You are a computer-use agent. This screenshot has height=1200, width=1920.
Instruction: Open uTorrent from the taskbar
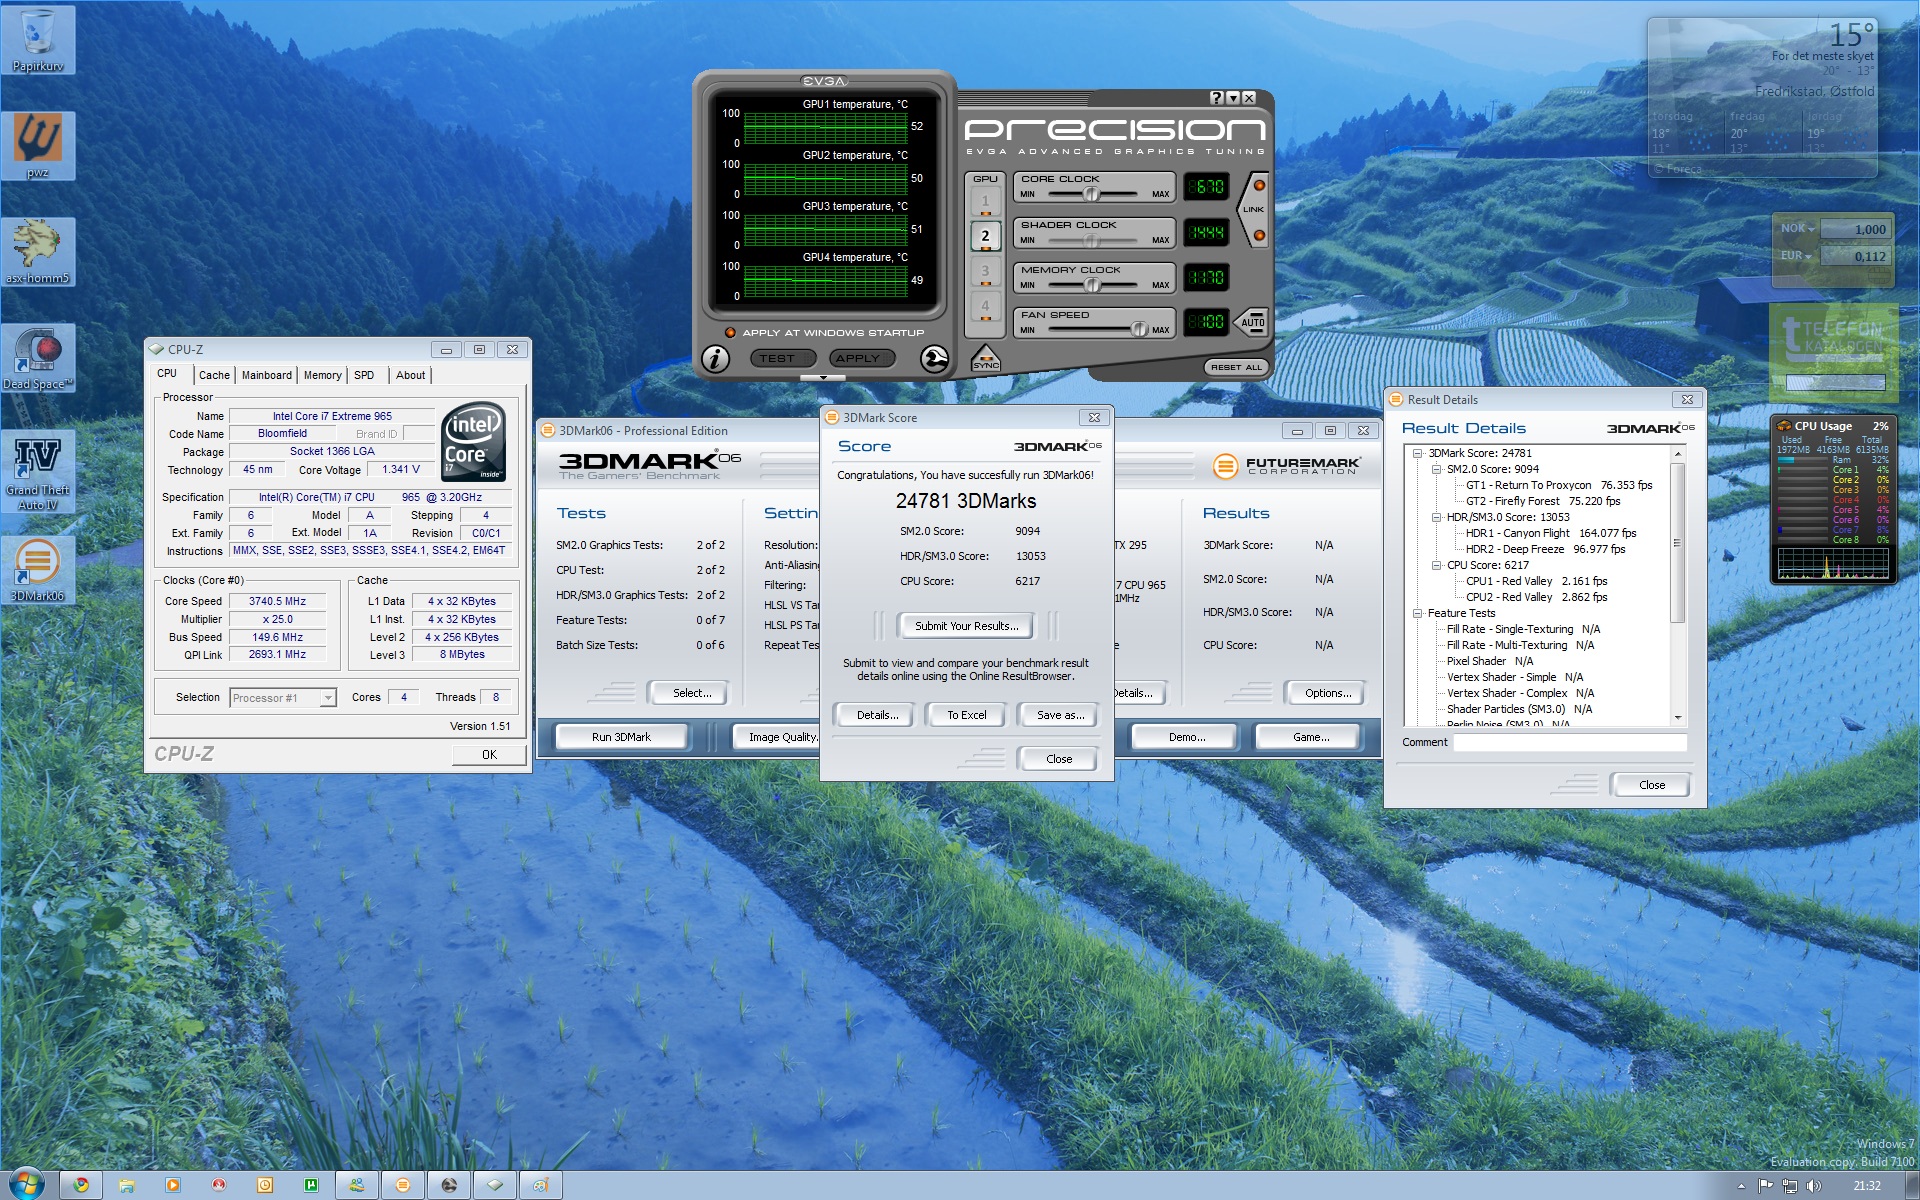(x=311, y=1185)
